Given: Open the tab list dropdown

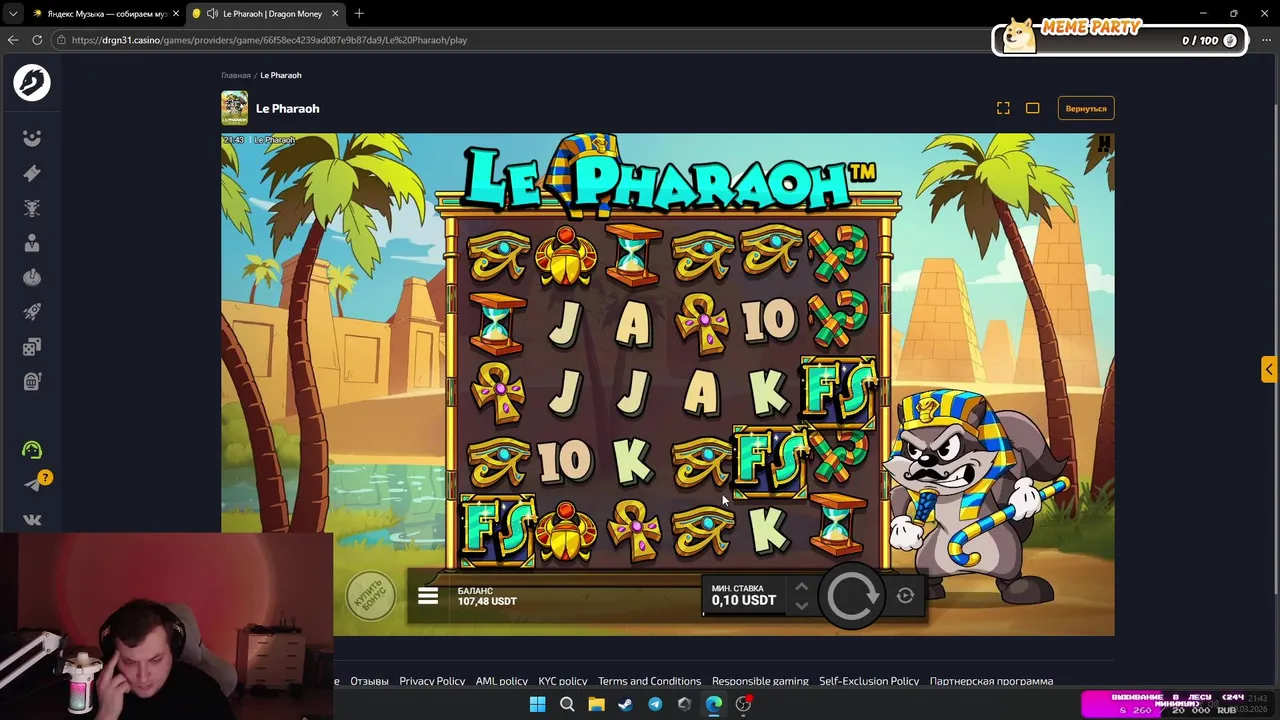Looking at the screenshot, I should [x=13, y=14].
